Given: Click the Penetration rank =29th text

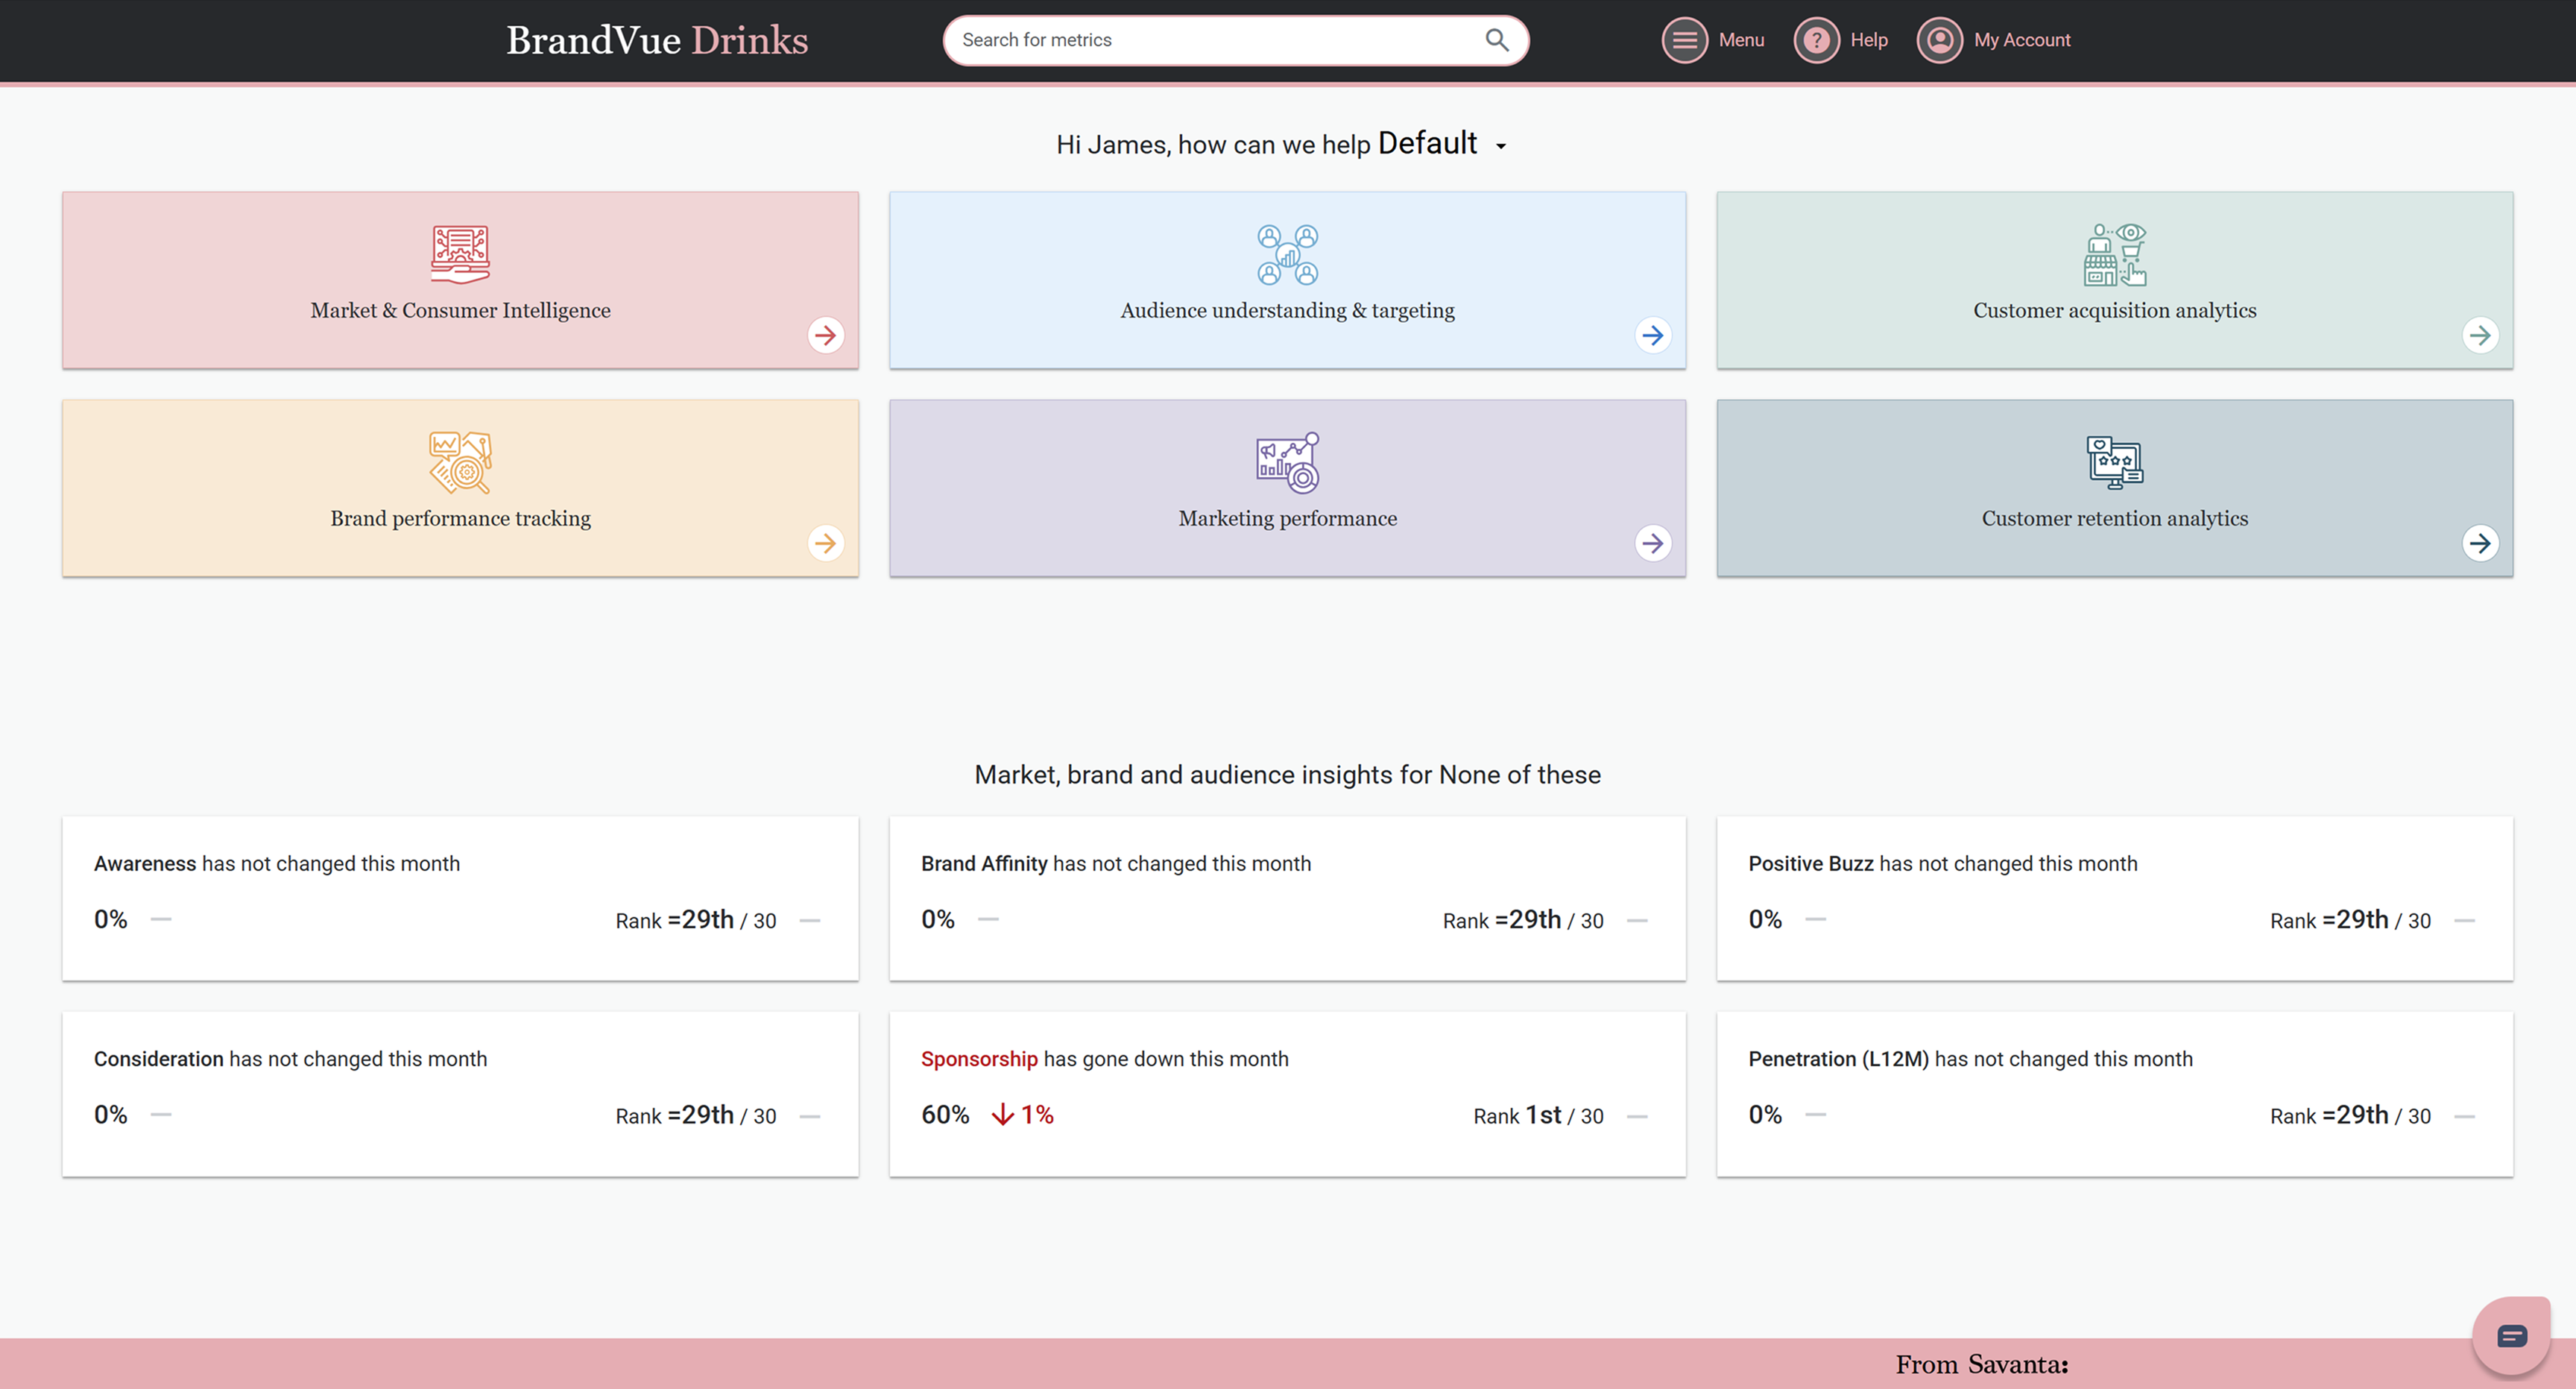Looking at the screenshot, I should coord(2350,1115).
